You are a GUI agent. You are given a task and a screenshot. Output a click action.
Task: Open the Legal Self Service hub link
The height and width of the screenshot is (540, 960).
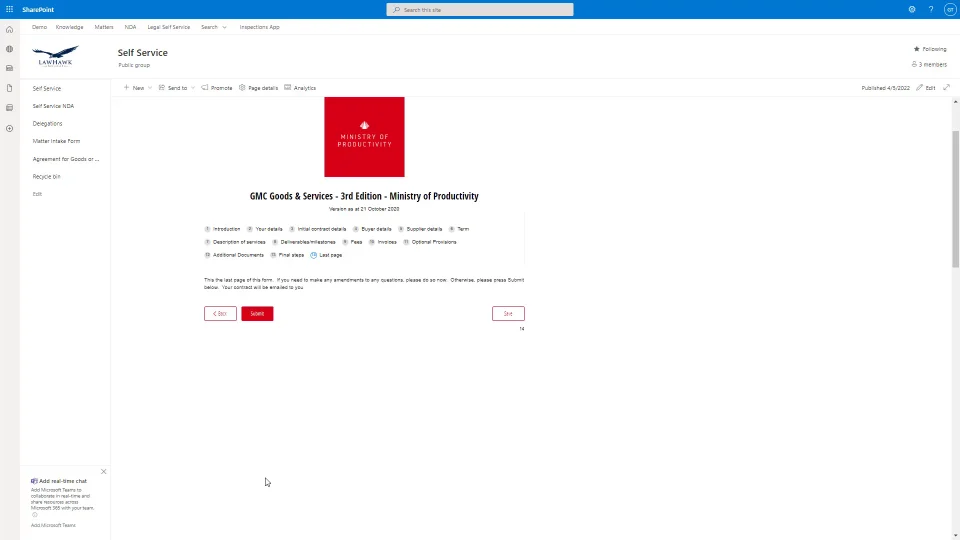pos(168,27)
